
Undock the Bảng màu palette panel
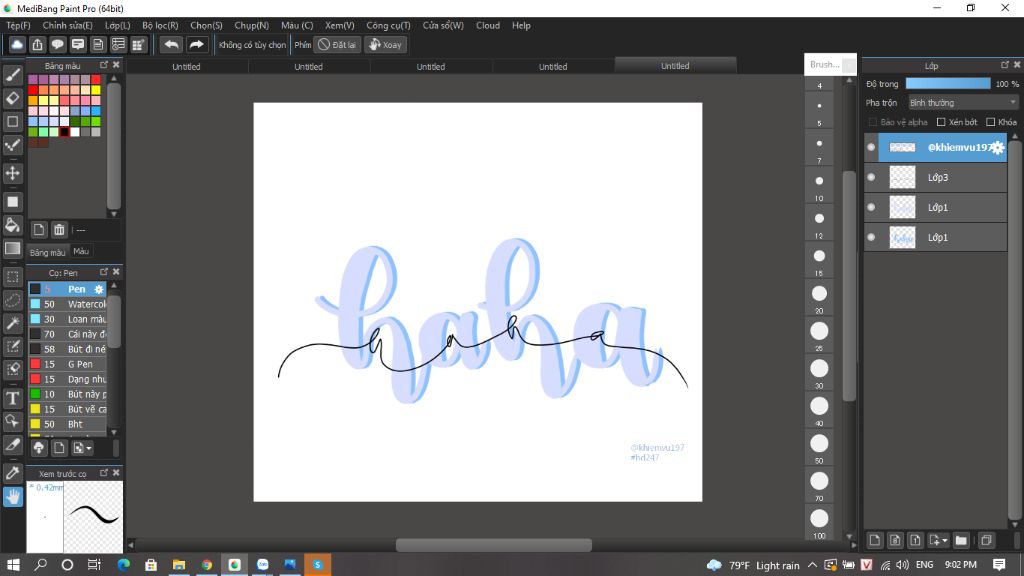[104, 65]
